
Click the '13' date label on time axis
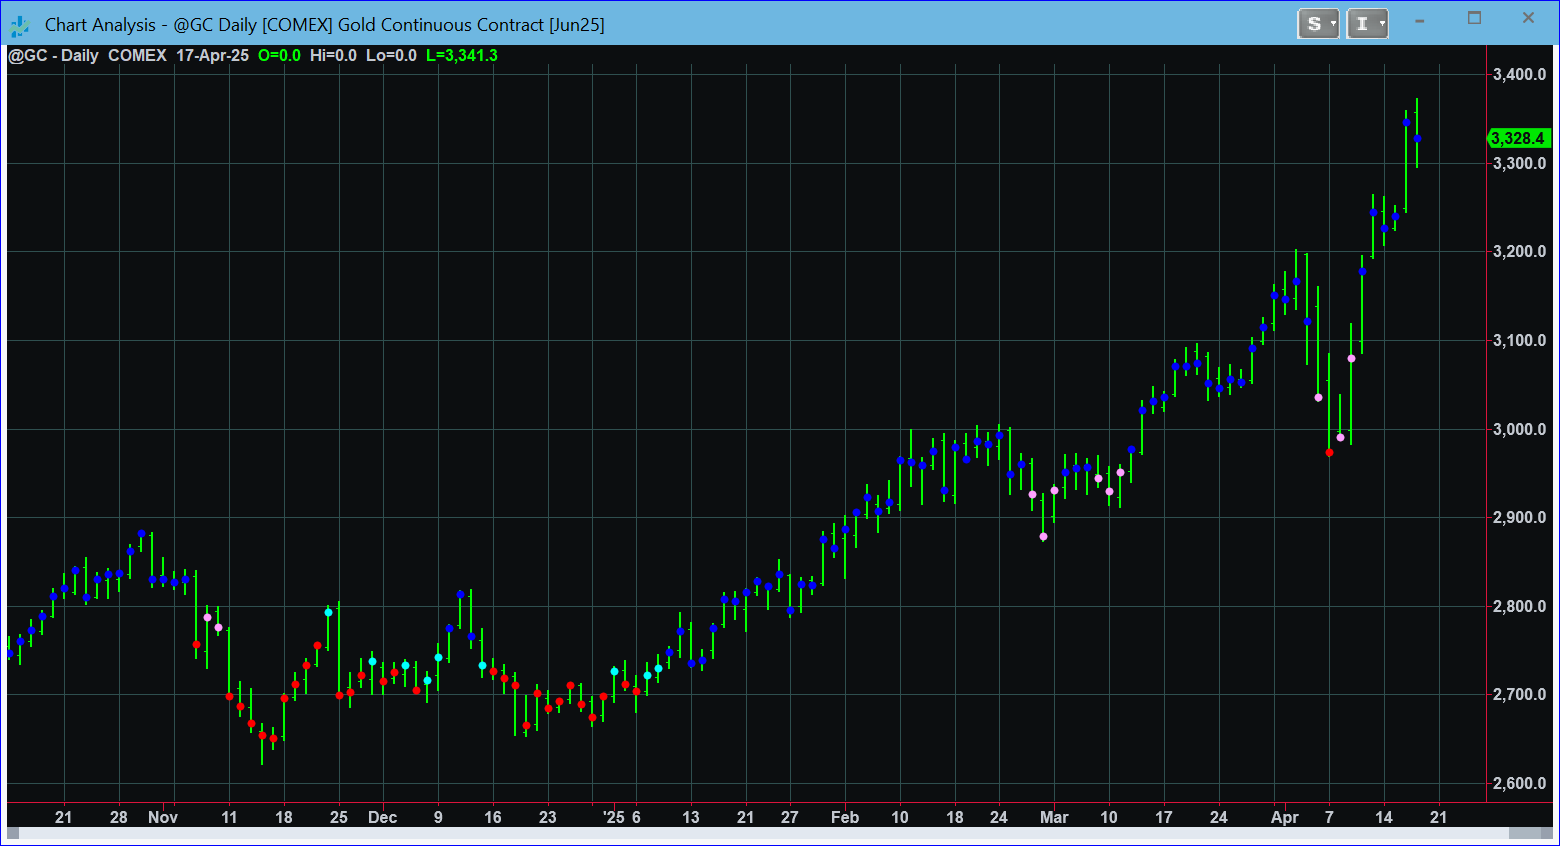(691, 817)
